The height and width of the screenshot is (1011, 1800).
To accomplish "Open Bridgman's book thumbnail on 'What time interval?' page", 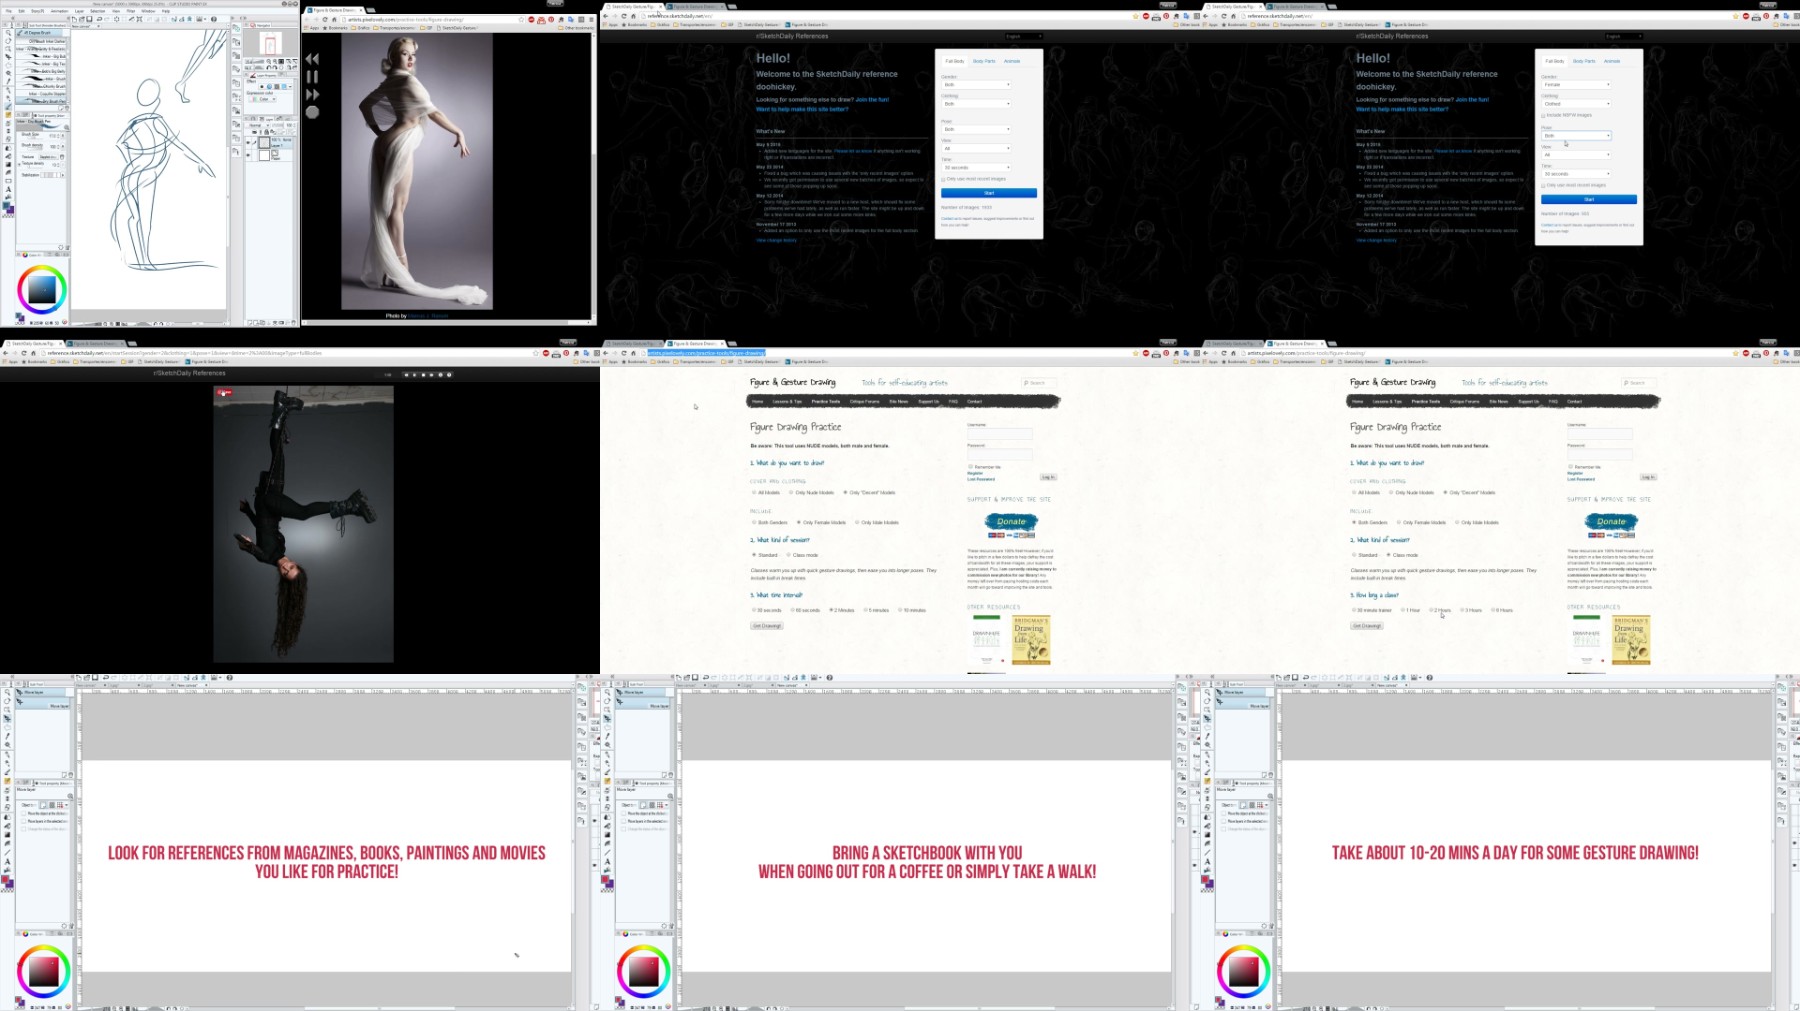I will [1031, 640].
